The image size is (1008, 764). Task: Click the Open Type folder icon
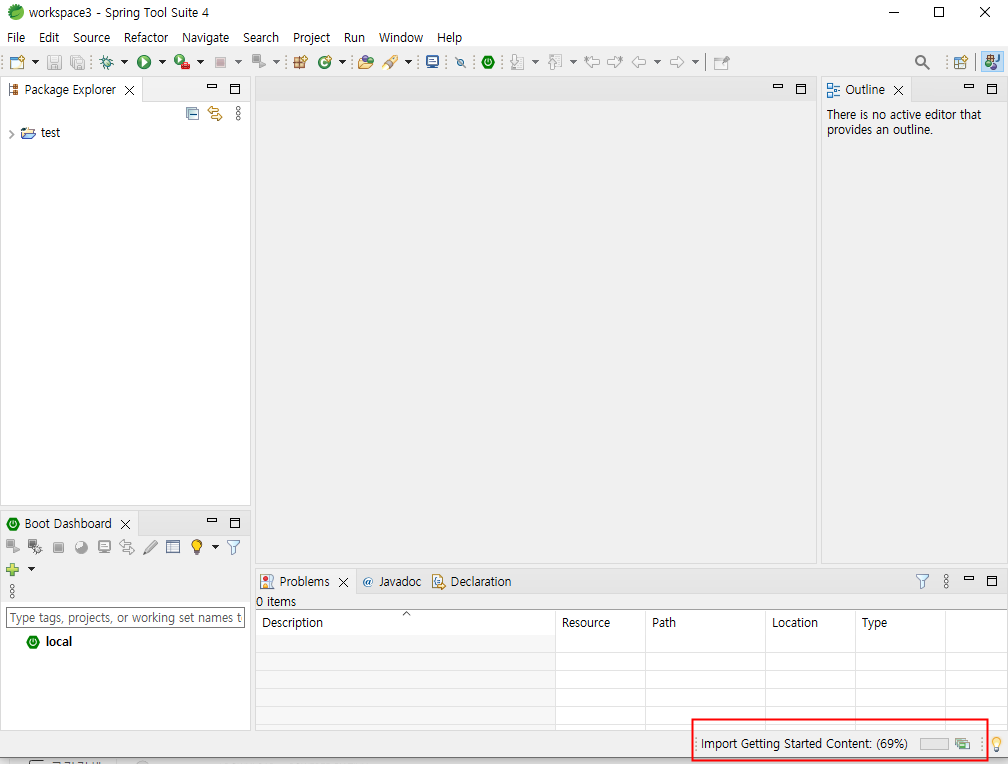coord(366,62)
